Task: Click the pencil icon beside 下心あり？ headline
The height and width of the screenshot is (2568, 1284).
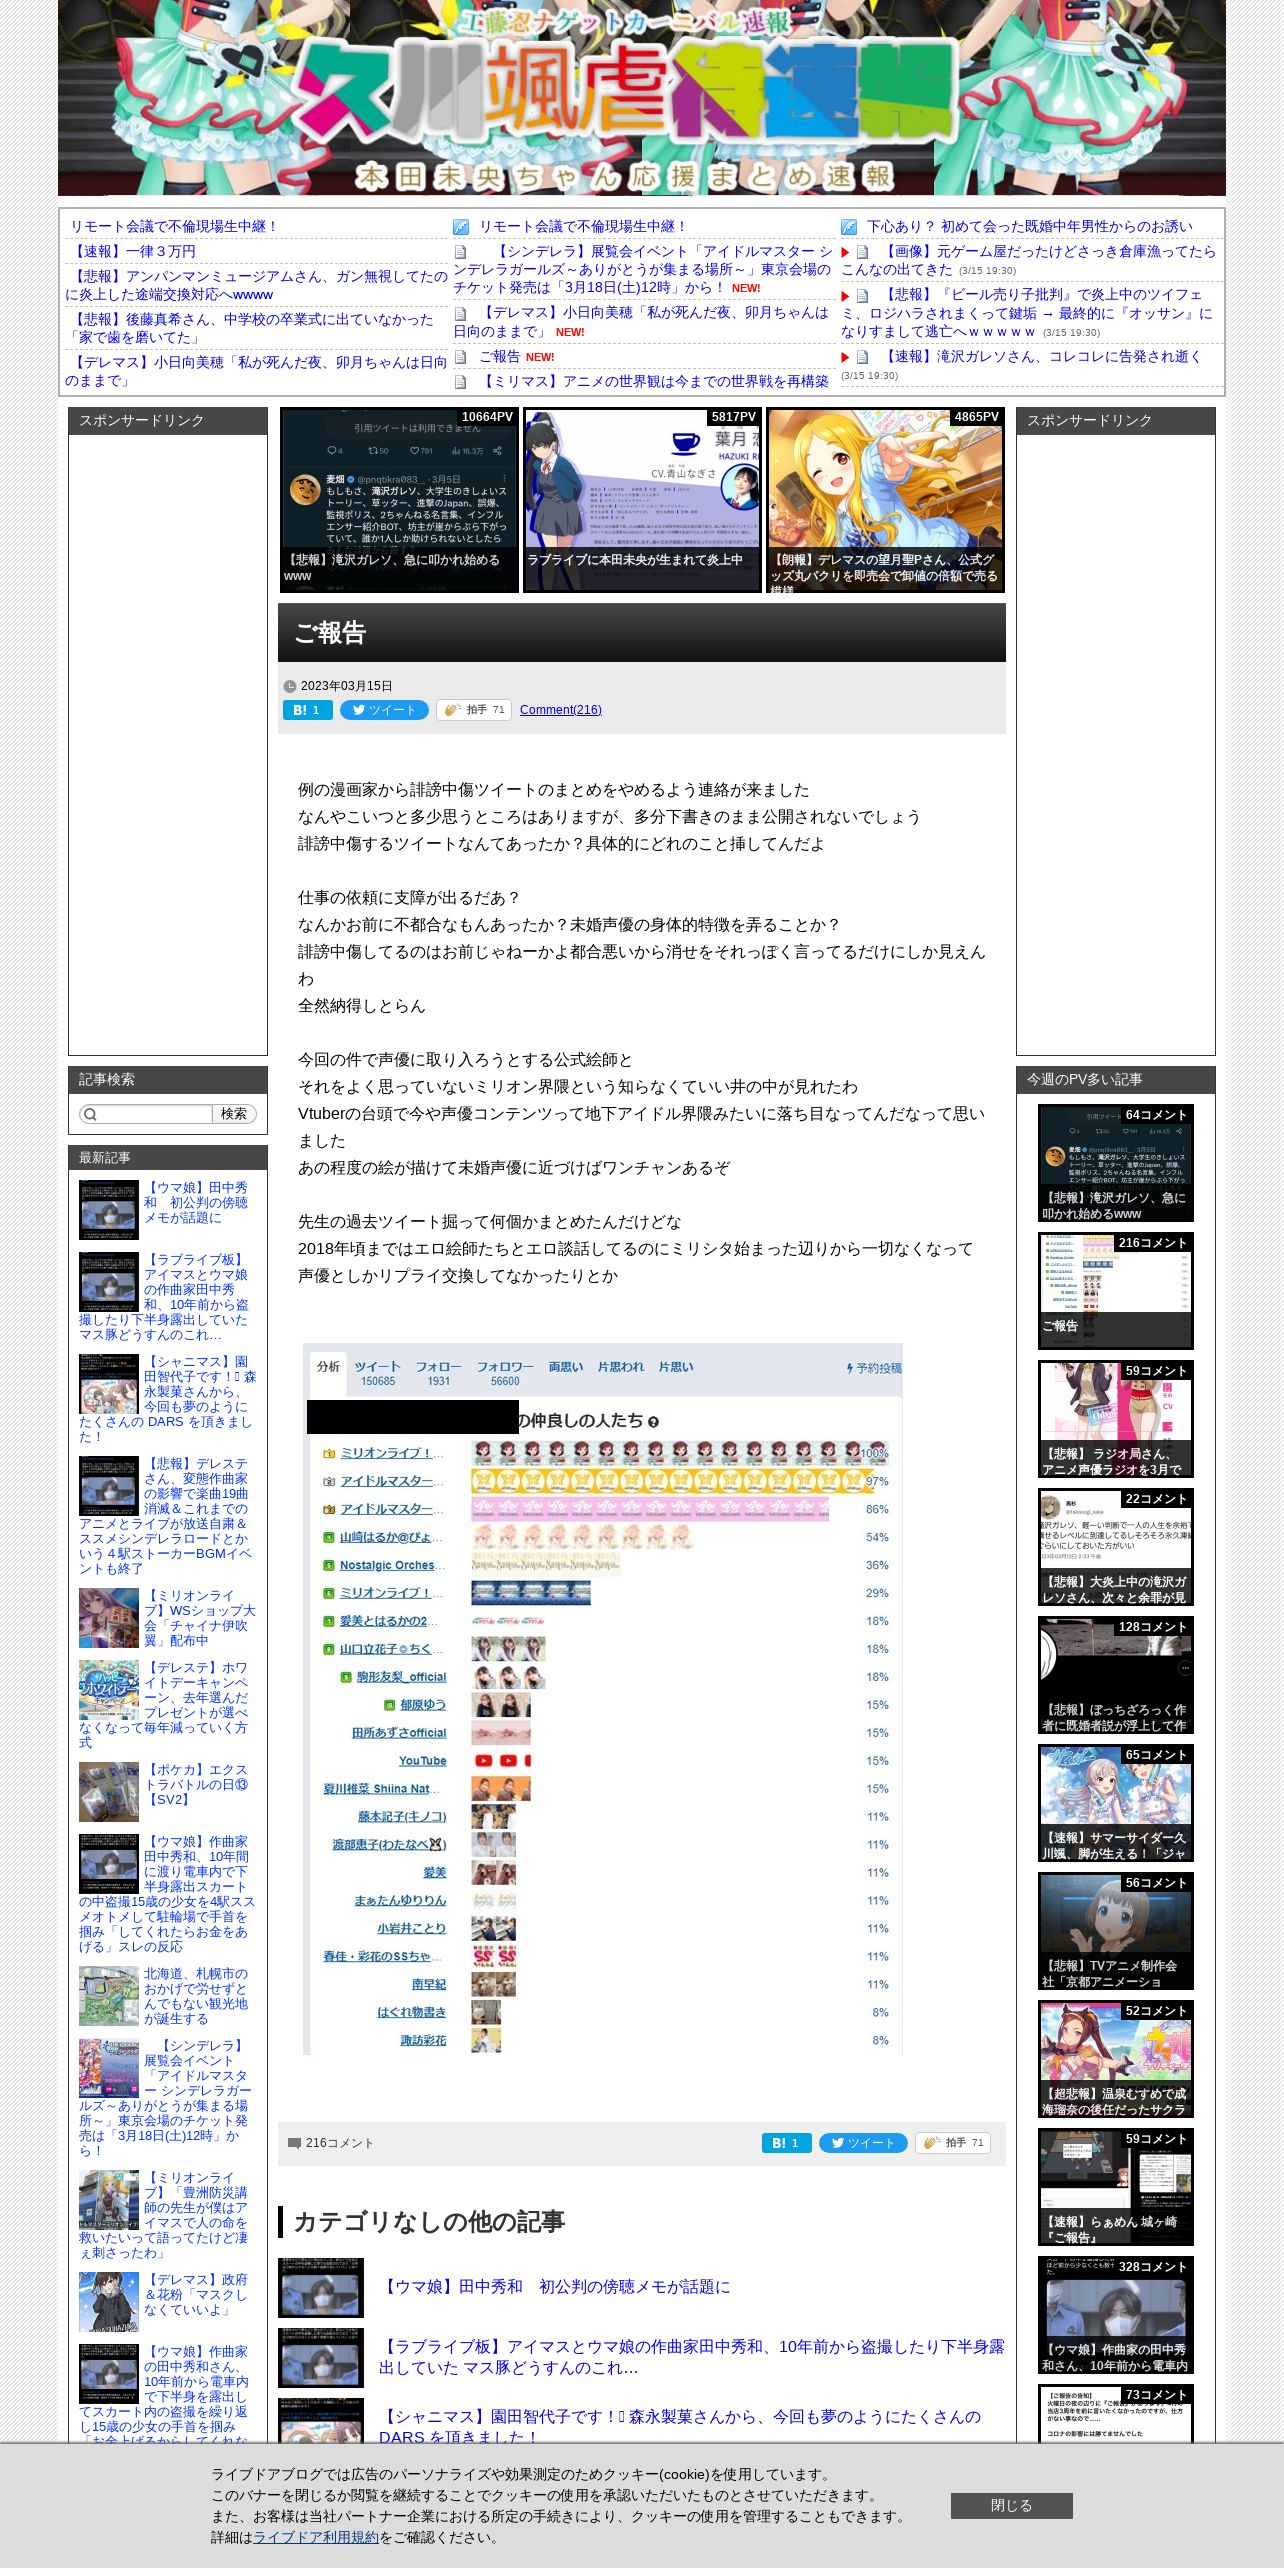Action: pyautogui.click(x=848, y=227)
